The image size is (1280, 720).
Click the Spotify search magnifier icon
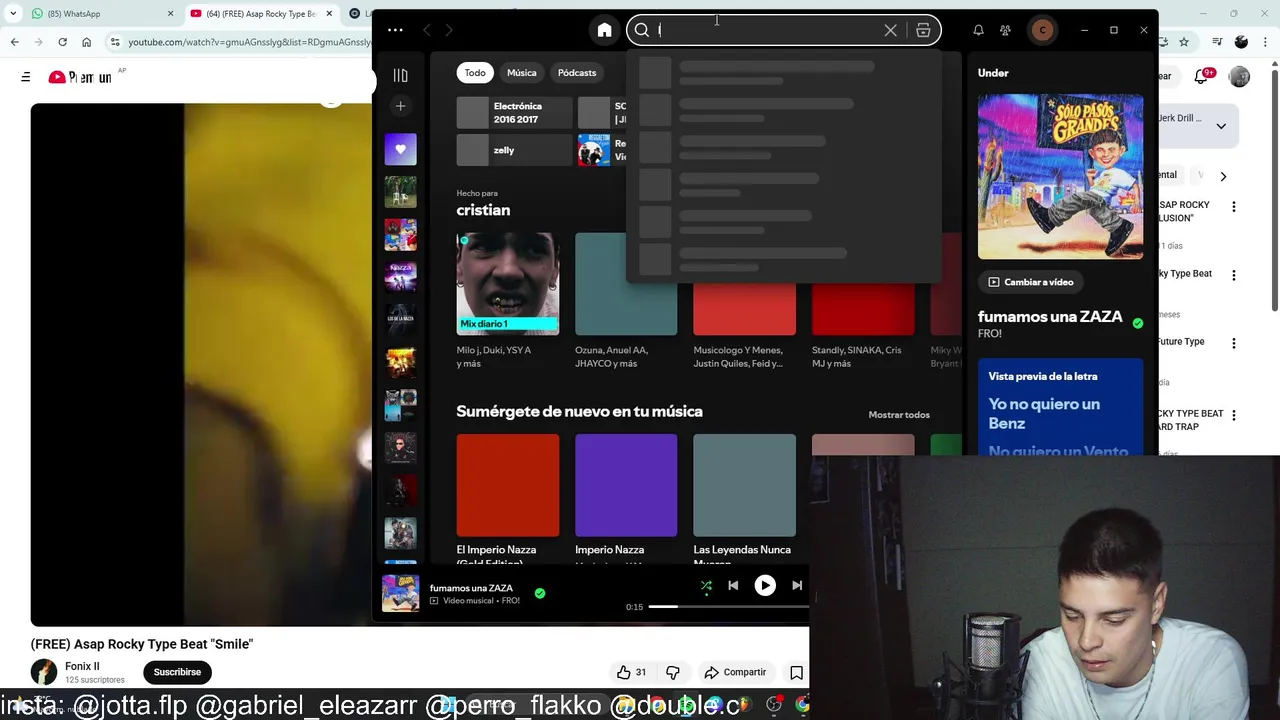click(x=642, y=30)
